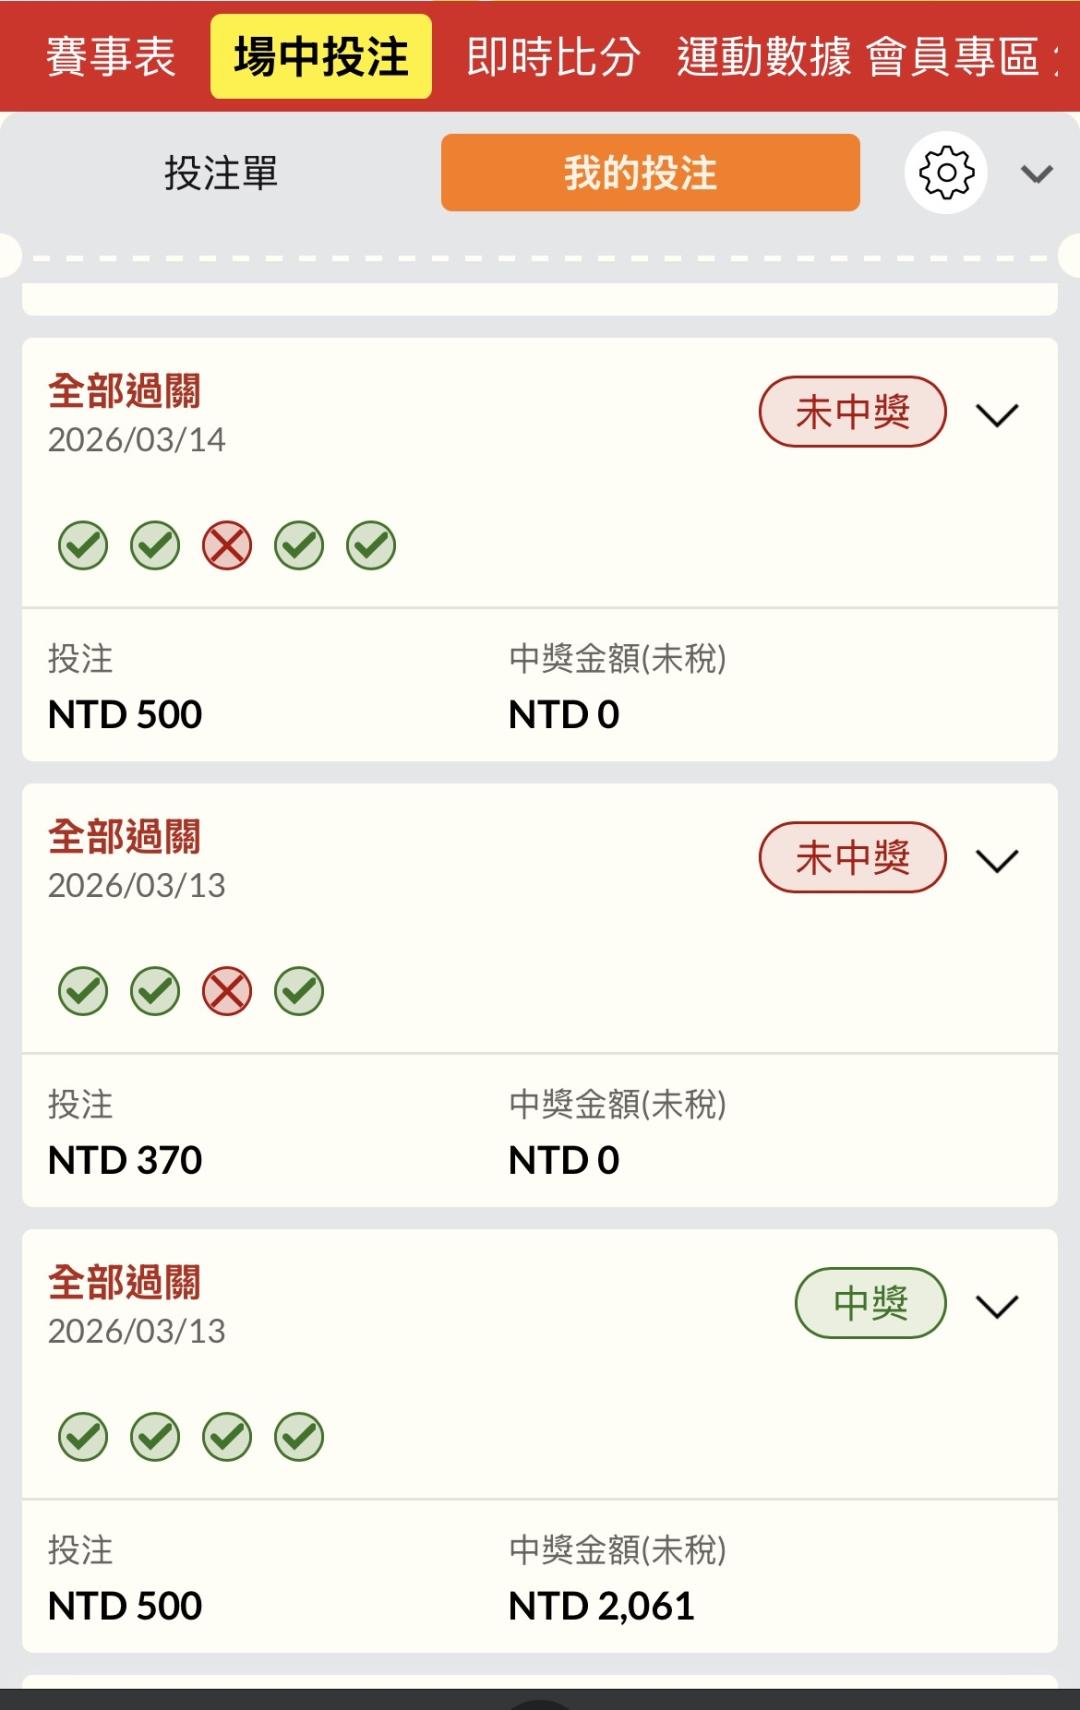Screen dimensions: 1080x1710
Task: Click the last green check in the winning bet
Action: pyautogui.click(x=299, y=1438)
